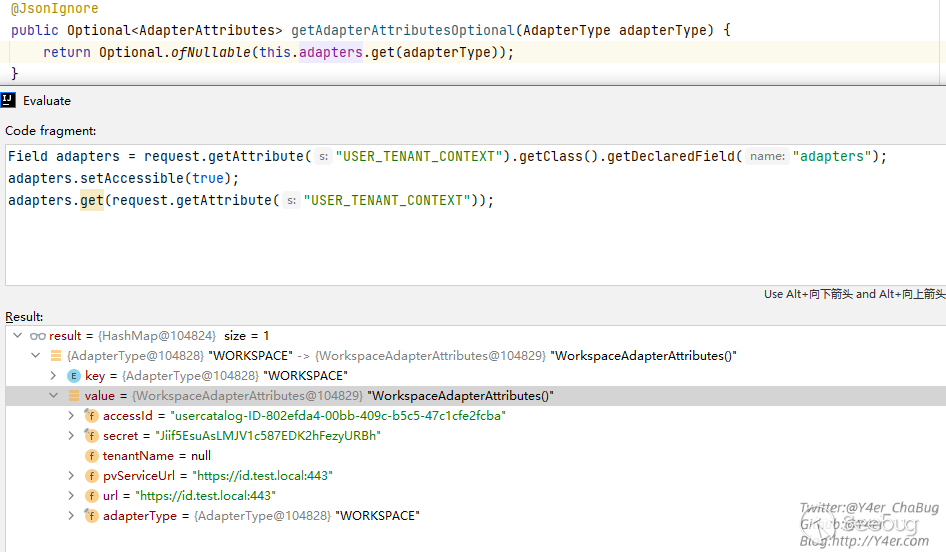This screenshot has height=552, width=946.
Task: Click the watch glasses icon next to result
Action: (x=37, y=336)
